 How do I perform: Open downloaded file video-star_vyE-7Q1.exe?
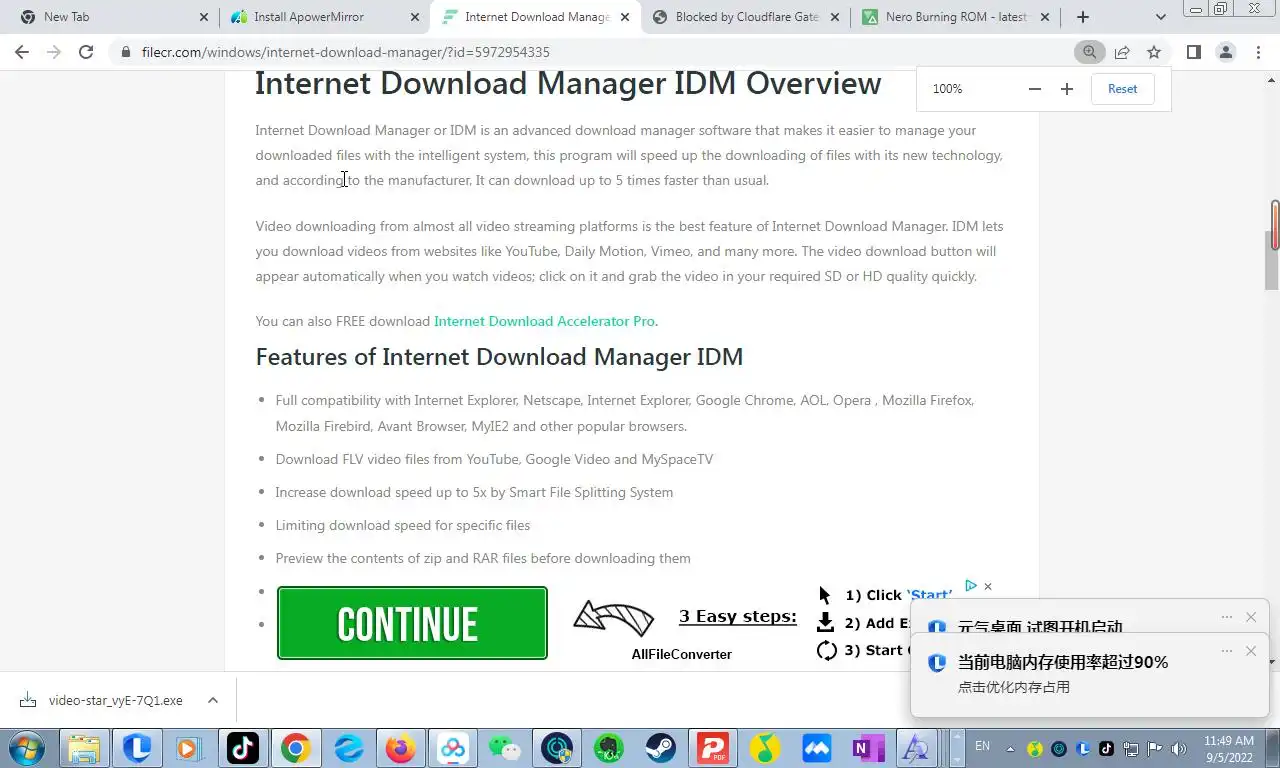pyautogui.click(x=115, y=700)
